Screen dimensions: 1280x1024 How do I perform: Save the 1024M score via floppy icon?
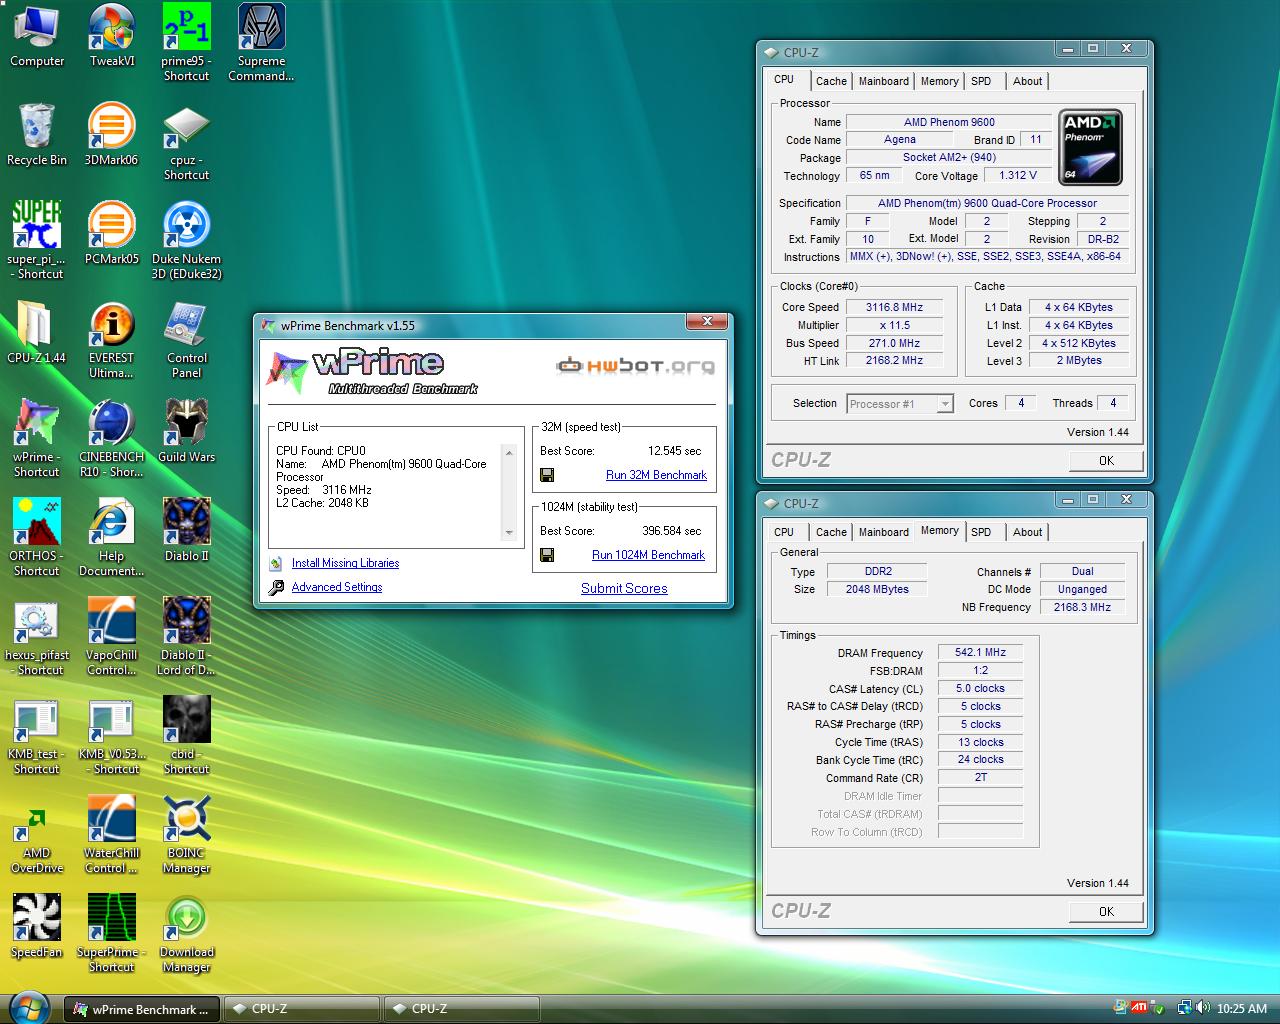point(547,555)
